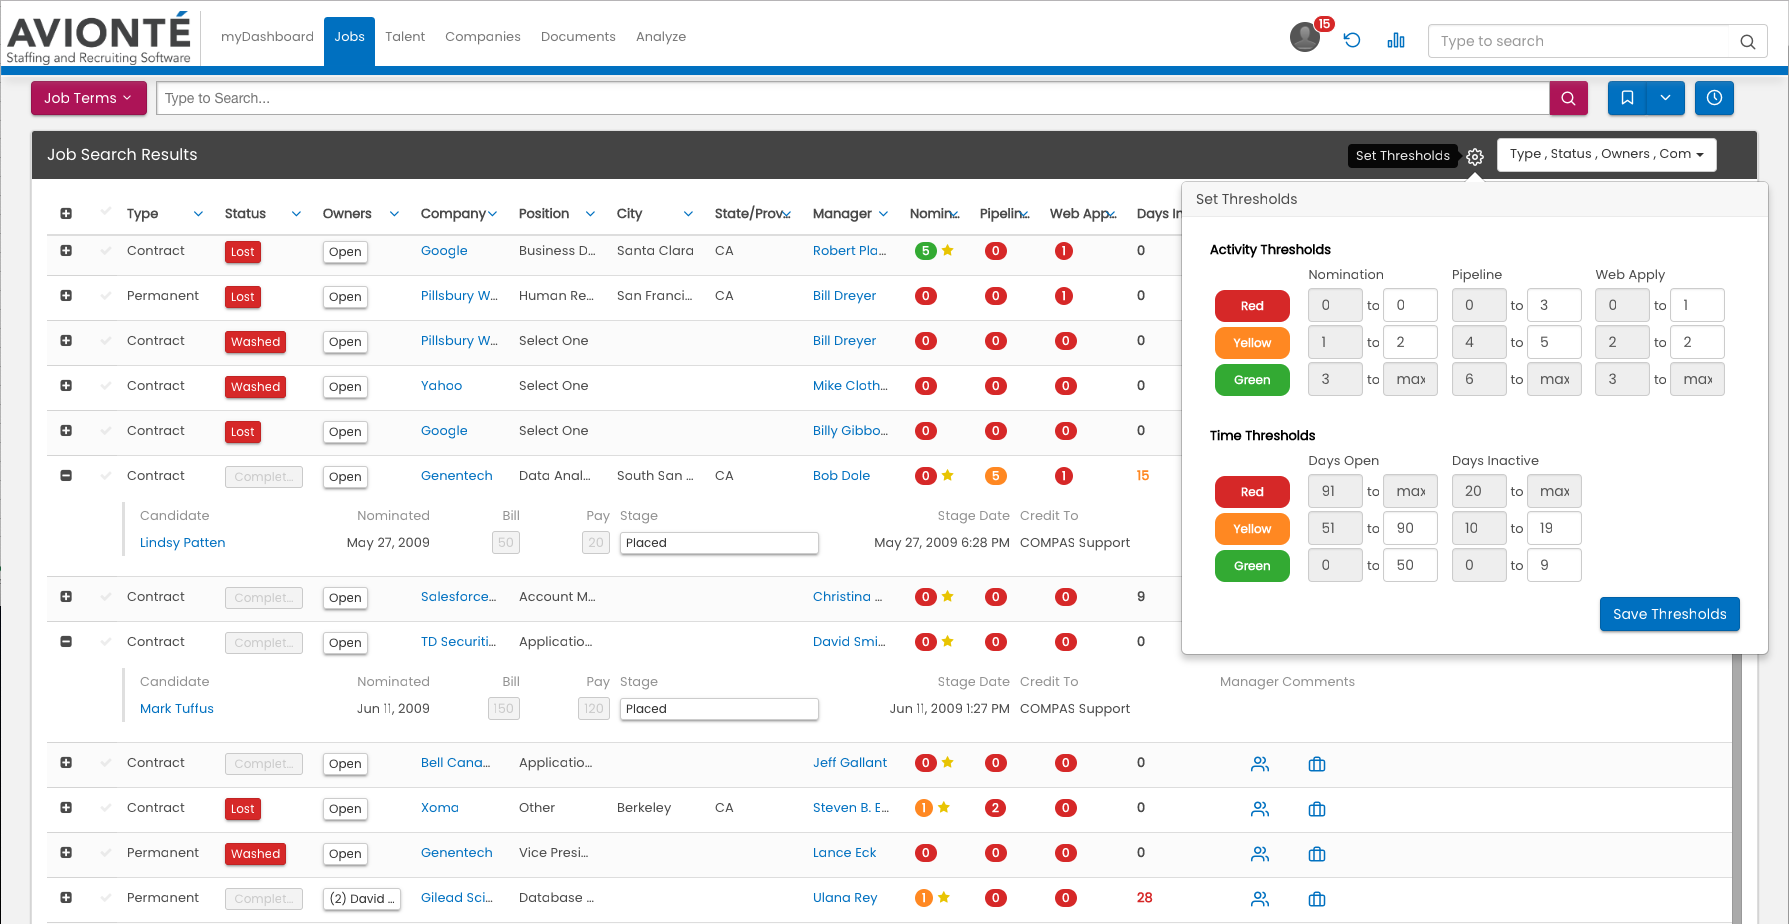Toggle select-all checkmark in table header
Image resolution: width=1789 pixels, height=924 pixels.
[x=106, y=212]
